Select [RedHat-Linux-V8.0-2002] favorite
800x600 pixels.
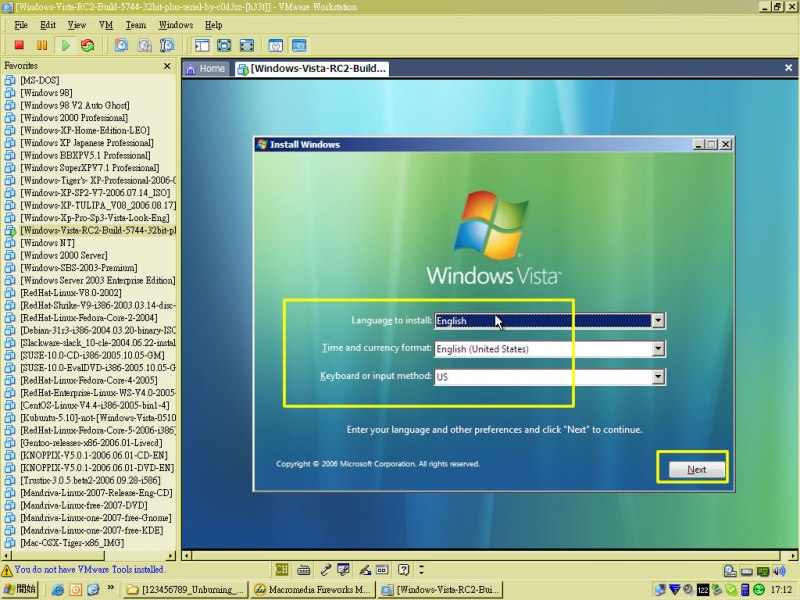tap(71, 293)
